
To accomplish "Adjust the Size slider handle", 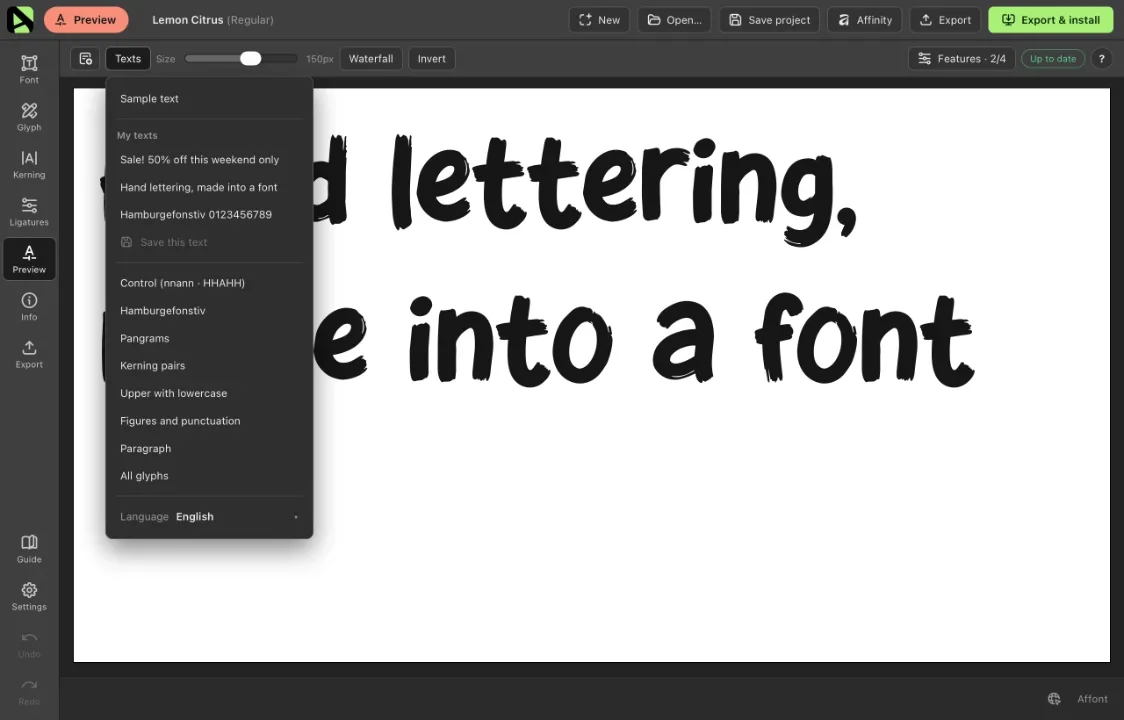I will (250, 59).
